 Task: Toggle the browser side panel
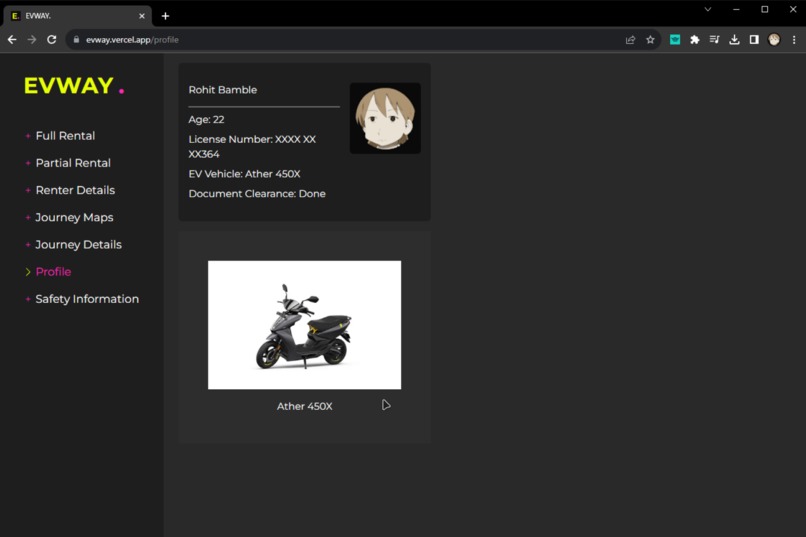point(754,40)
